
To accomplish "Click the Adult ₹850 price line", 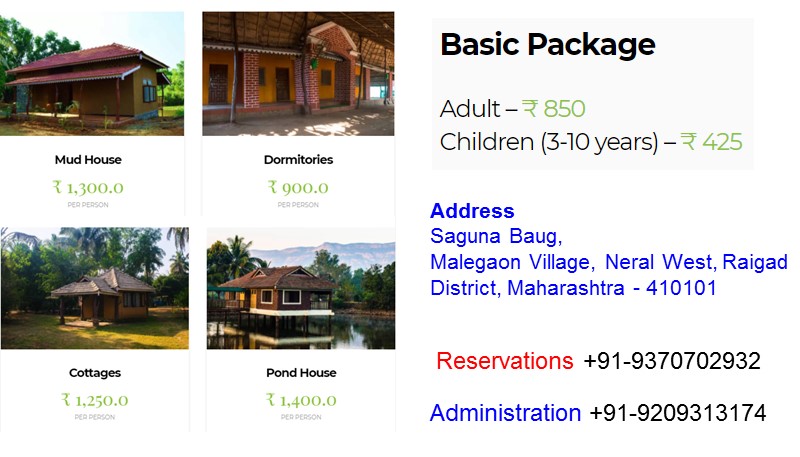I will click(513, 109).
